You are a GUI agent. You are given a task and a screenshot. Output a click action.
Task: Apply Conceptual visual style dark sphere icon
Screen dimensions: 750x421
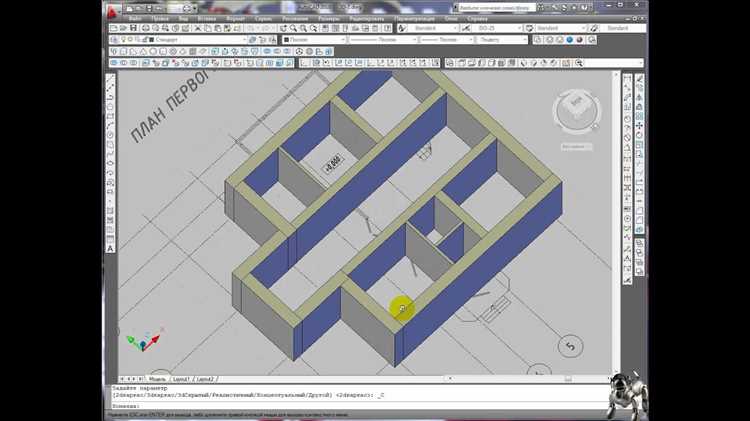(x=579, y=40)
